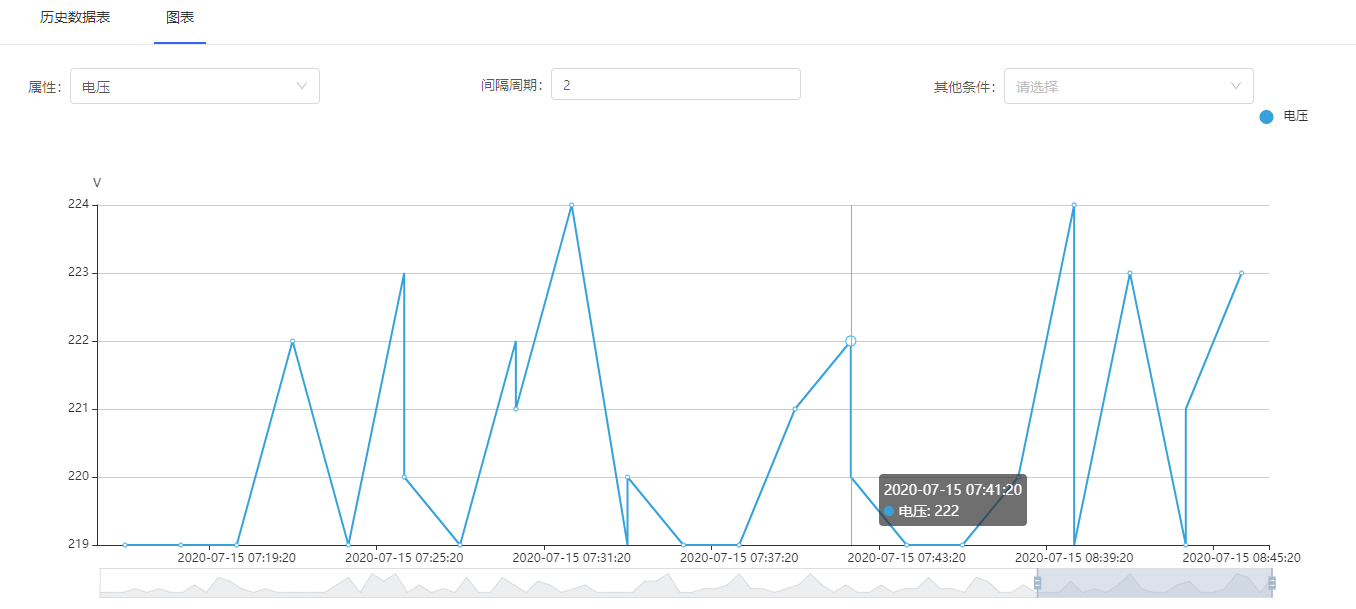The image size is (1356, 609).
Task: Click the 属性 field label
Action: click(x=45, y=87)
